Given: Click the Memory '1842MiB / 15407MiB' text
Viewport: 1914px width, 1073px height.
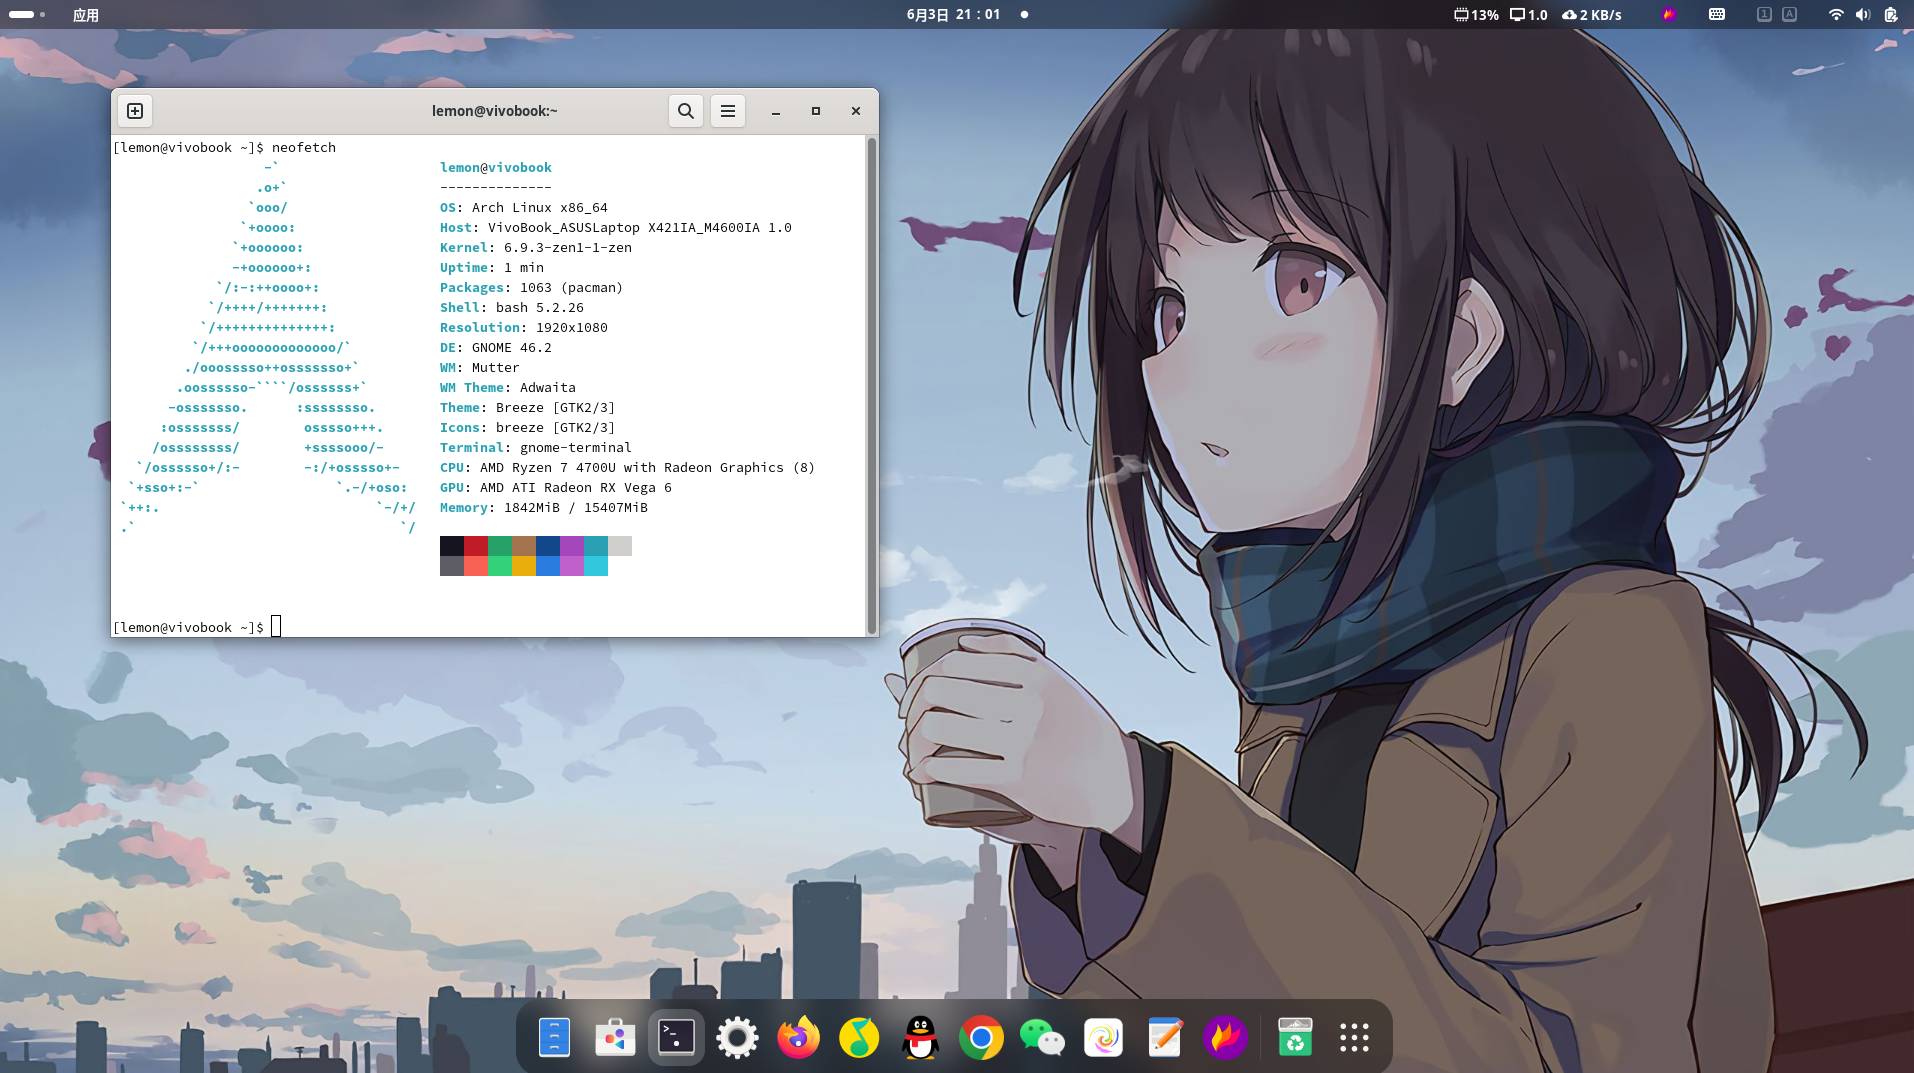Looking at the screenshot, I should pyautogui.click(x=576, y=507).
